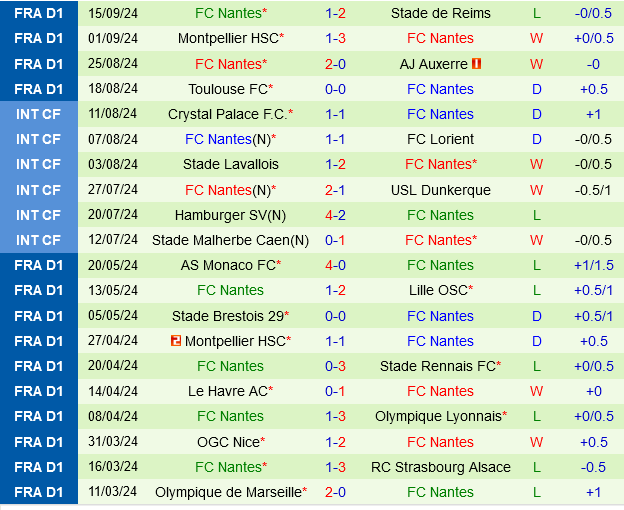This screenshot has width=624, height=510.
Task: Click the red card icon before Montpellier HSC
Action: pyautogui.click(x=176, y=341)
